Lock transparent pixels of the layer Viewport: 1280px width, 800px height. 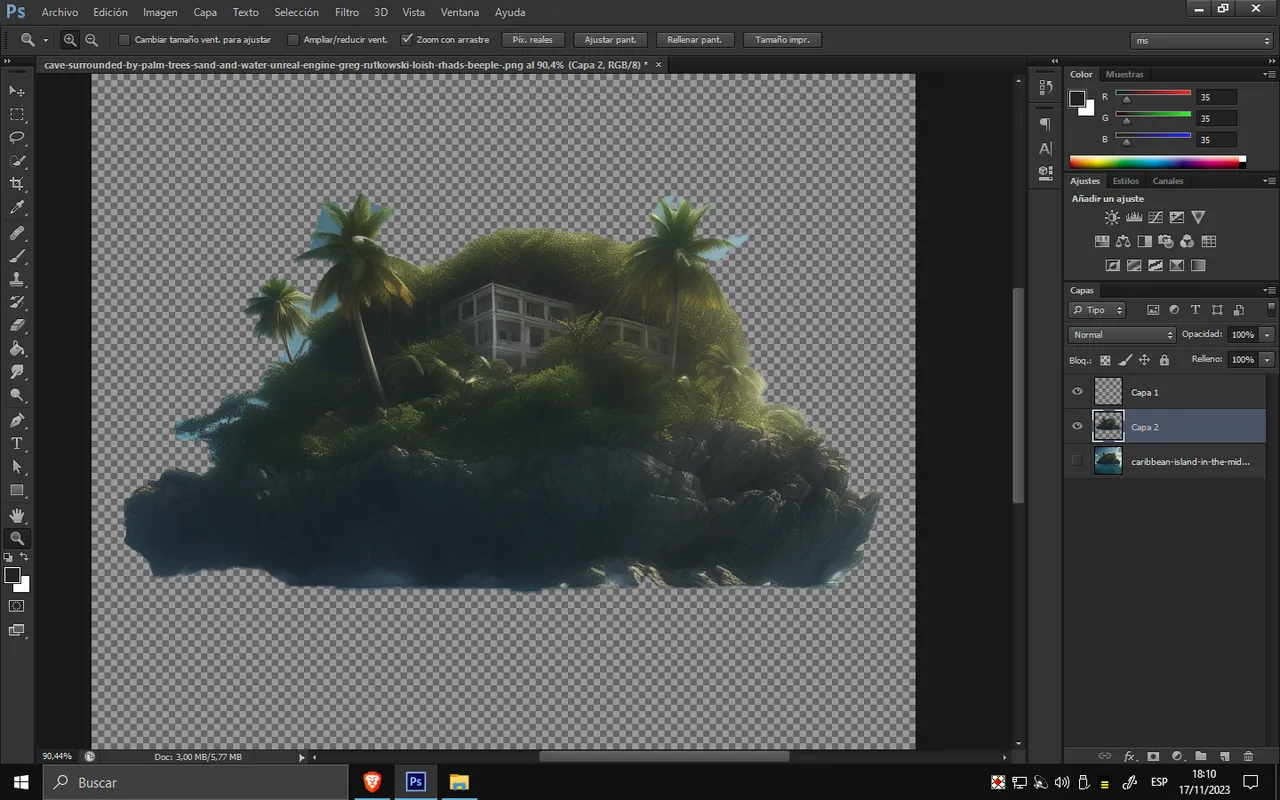[x=1105, y=360]
